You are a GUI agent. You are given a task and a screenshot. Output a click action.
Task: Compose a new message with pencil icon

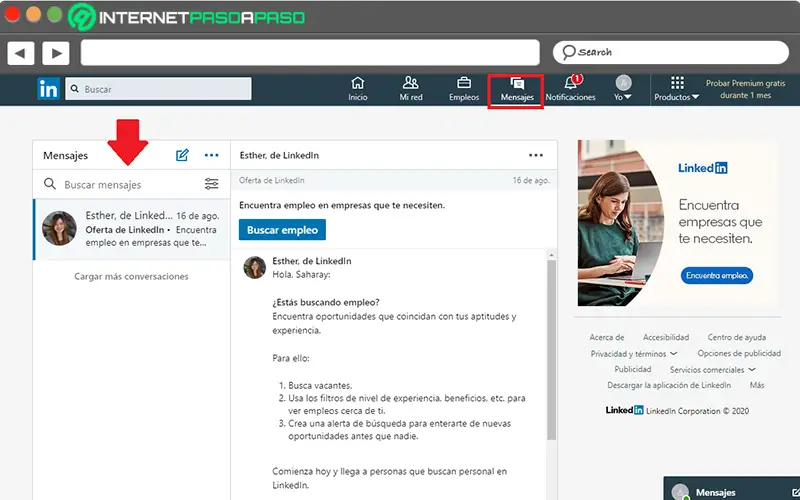[x=182, y=155]
